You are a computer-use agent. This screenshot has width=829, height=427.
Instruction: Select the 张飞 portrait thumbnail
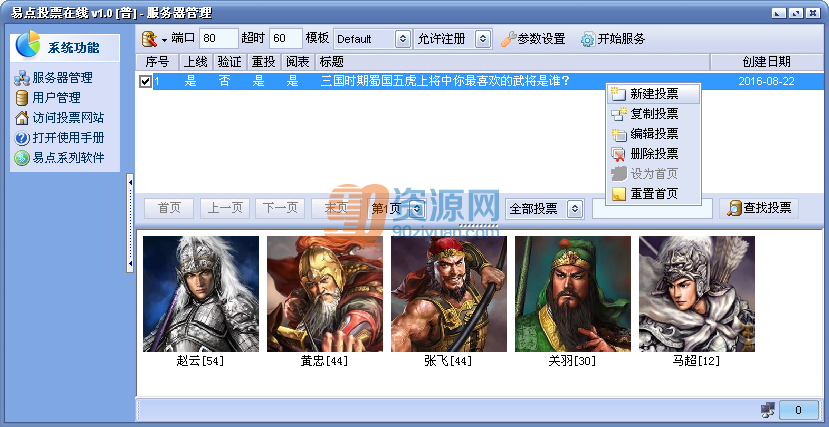[x=449, y=294]
